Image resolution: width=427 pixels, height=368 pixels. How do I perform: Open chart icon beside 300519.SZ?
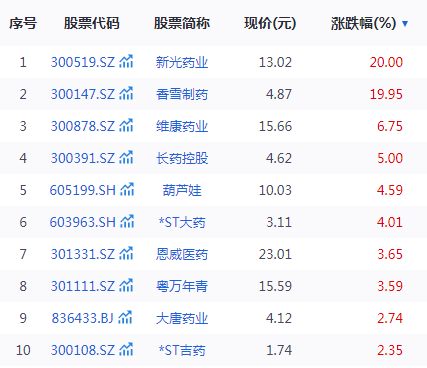point(126,62)
